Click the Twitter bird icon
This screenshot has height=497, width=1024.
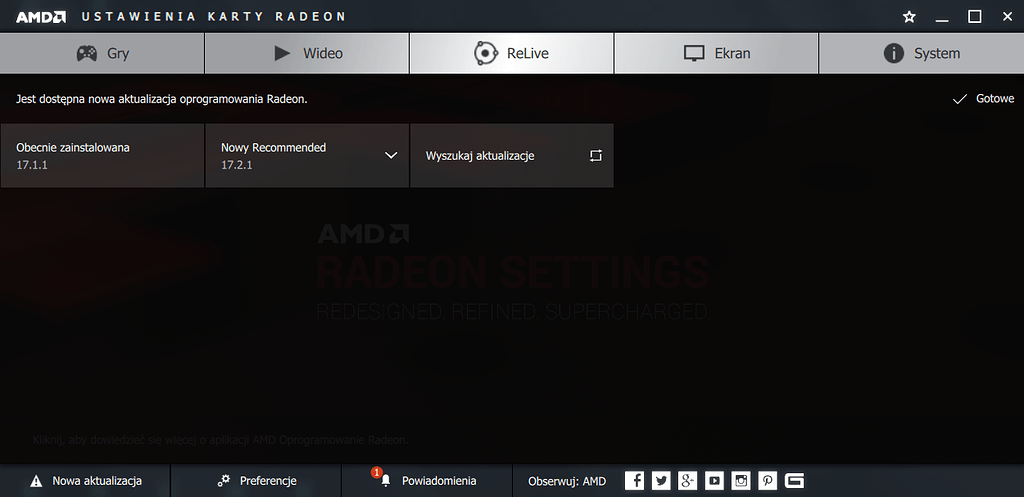click(x=661, y=481)
